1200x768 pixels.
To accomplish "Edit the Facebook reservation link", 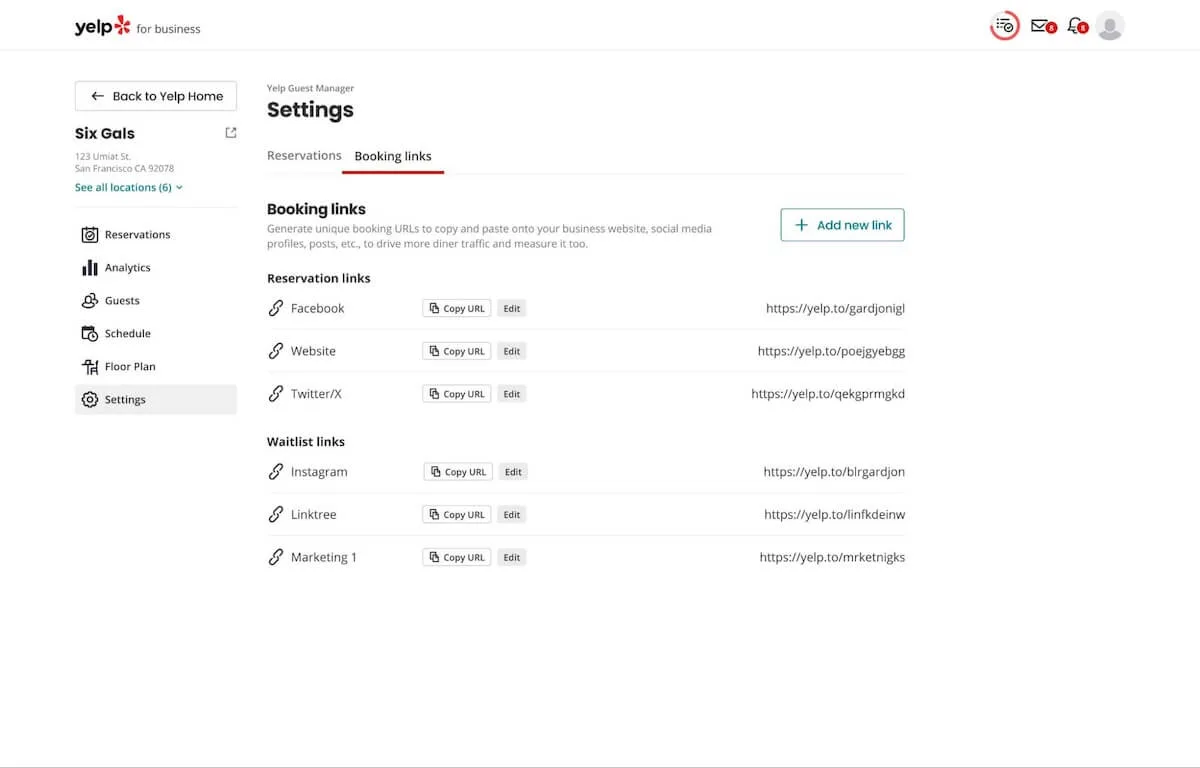I will (x=512, y=309).
